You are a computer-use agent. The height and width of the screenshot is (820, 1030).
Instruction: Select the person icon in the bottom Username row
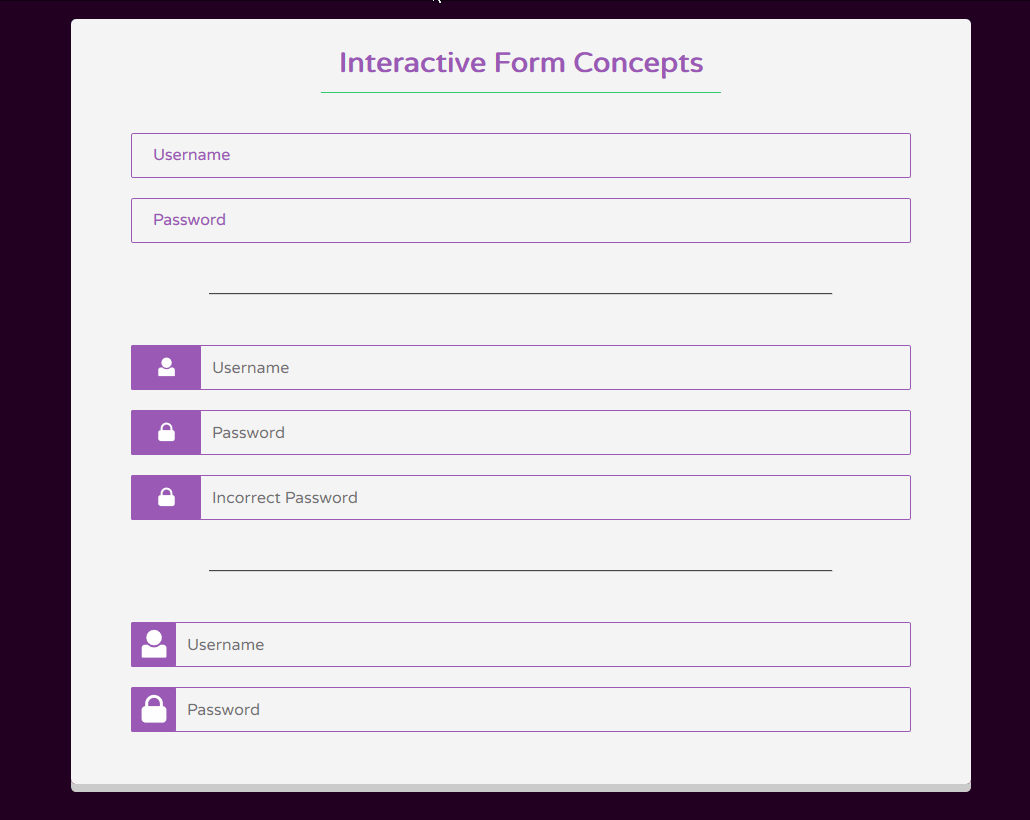point(153,644)
